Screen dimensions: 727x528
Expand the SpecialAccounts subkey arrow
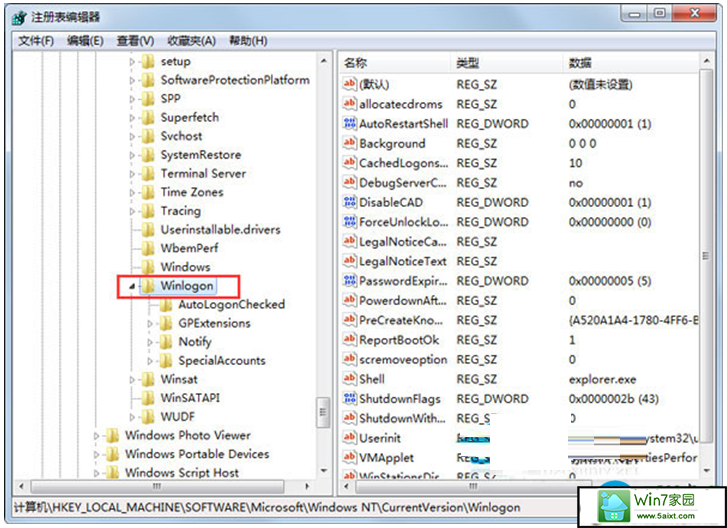point(150,361)
